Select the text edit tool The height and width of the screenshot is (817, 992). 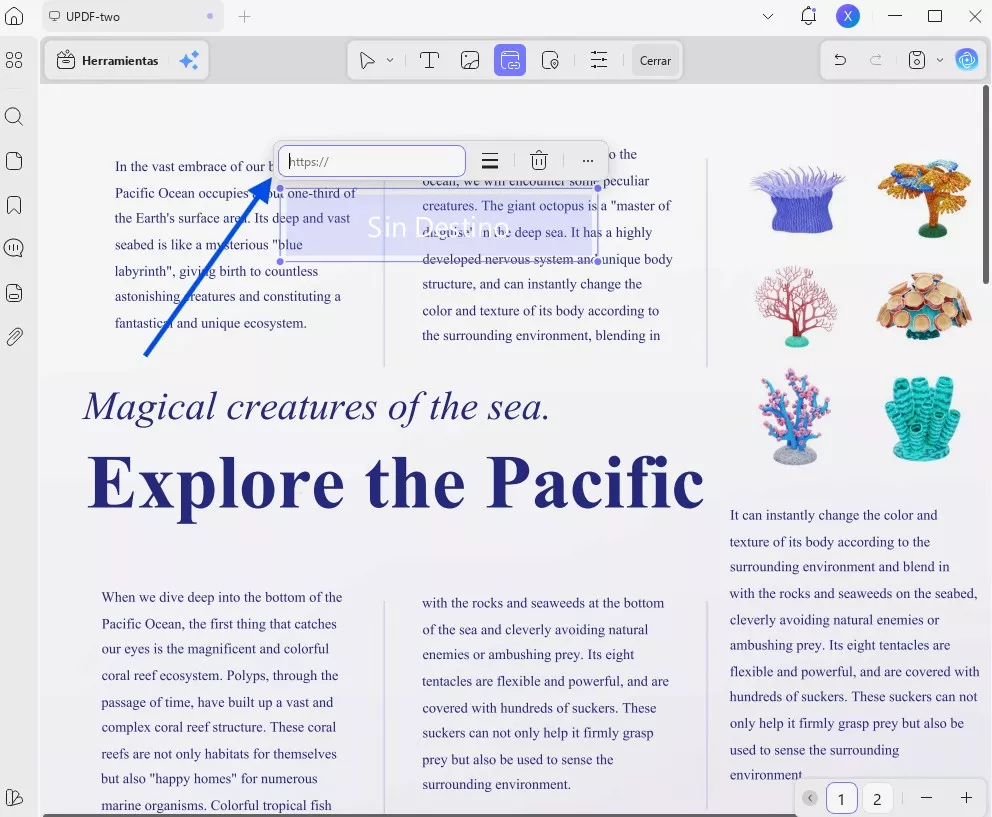click(429, 61)
